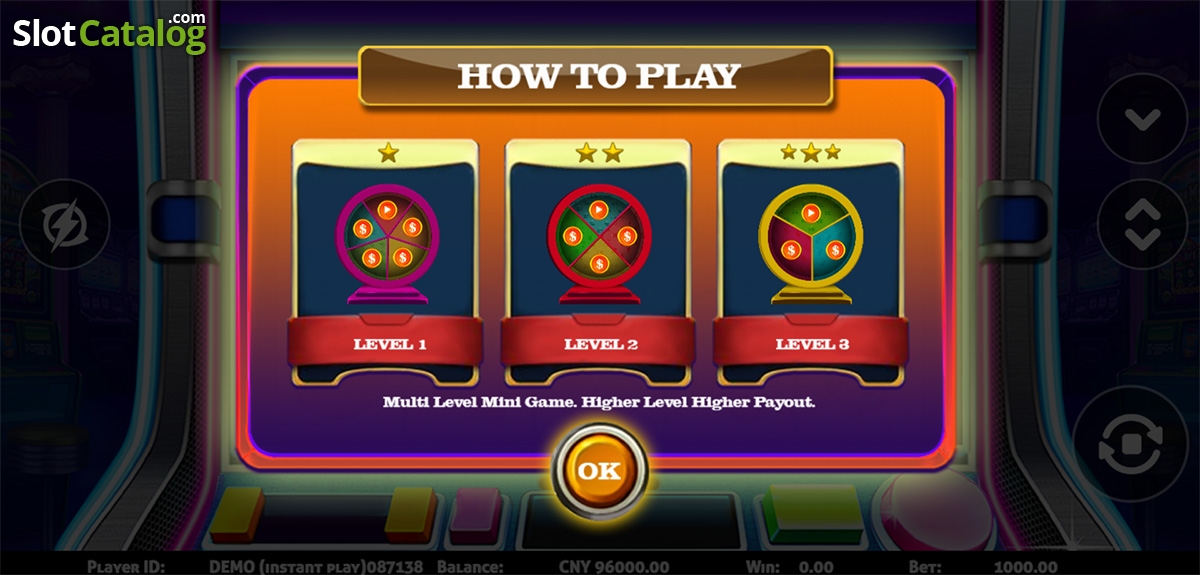Screen dimensions: 1200x575
Task: Open the bet up-down arrows control
Action: point(1141,224)
